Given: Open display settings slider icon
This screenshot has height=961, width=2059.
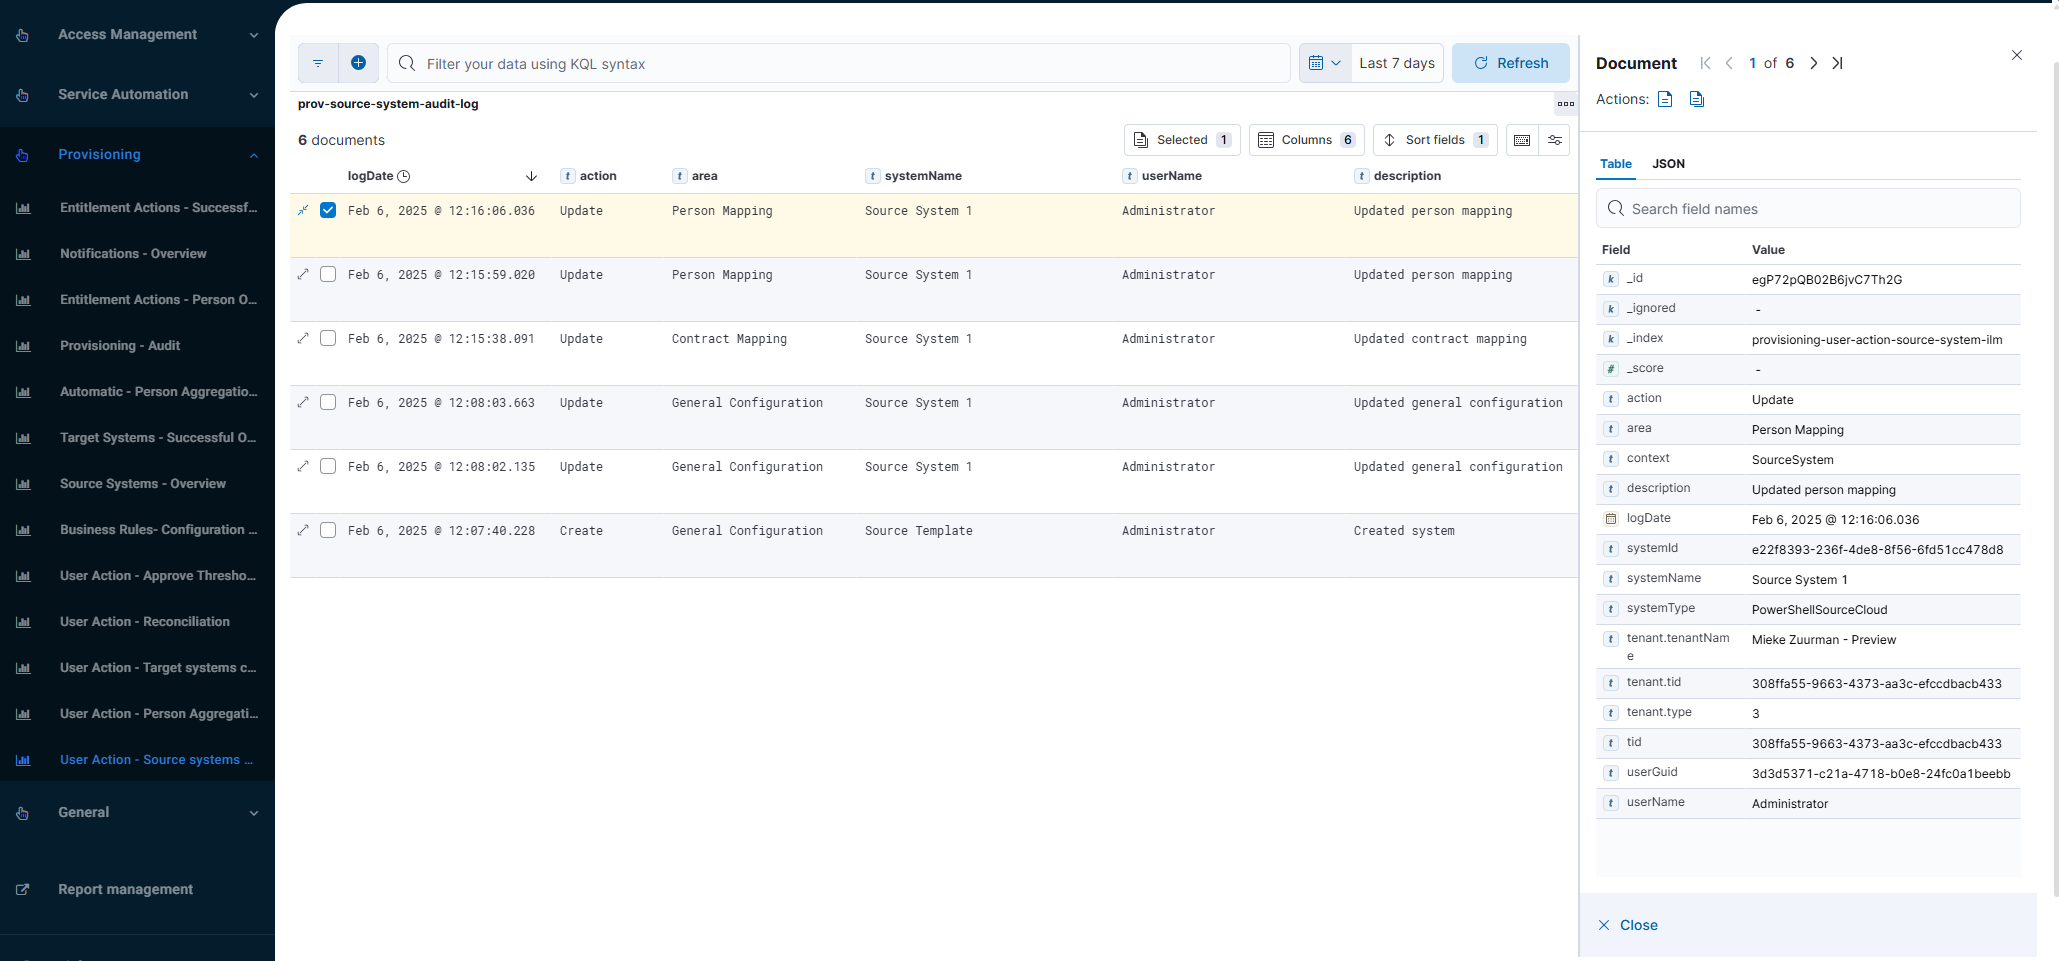Looking at the screenshot, I should tap(1555, 140).
